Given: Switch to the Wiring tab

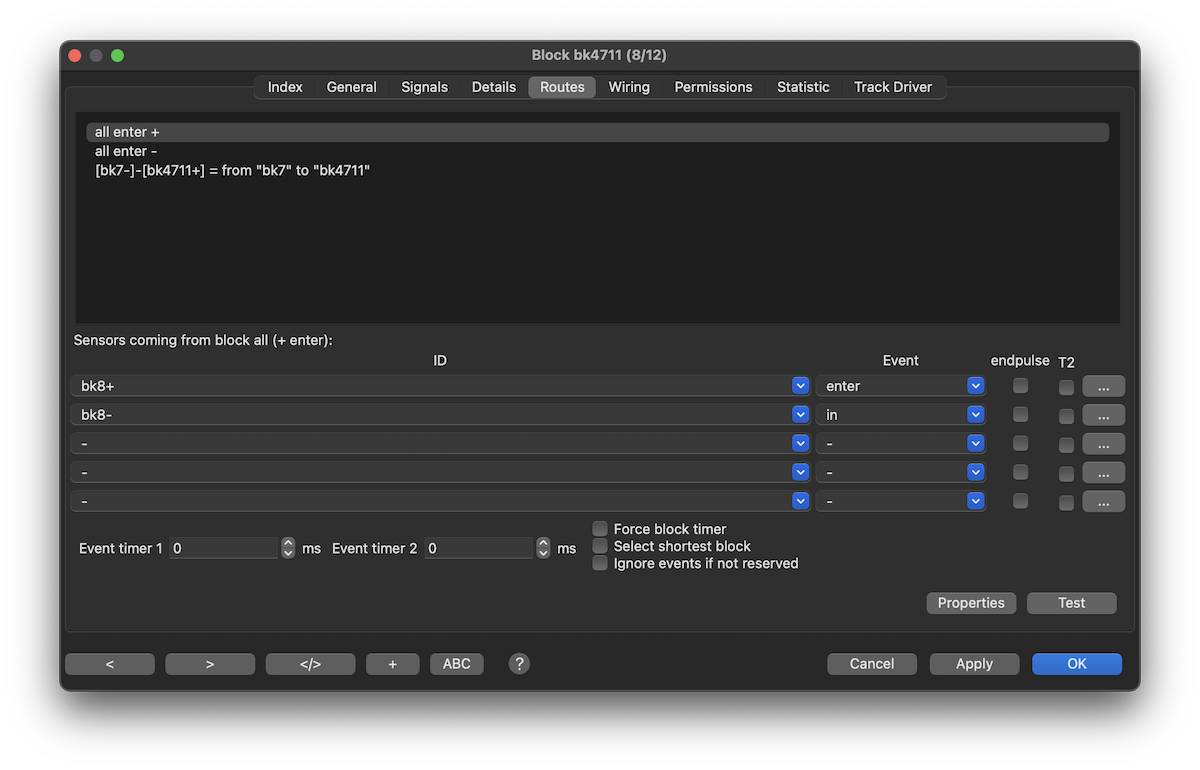Looking at the screenshot, I should (629, 87).
